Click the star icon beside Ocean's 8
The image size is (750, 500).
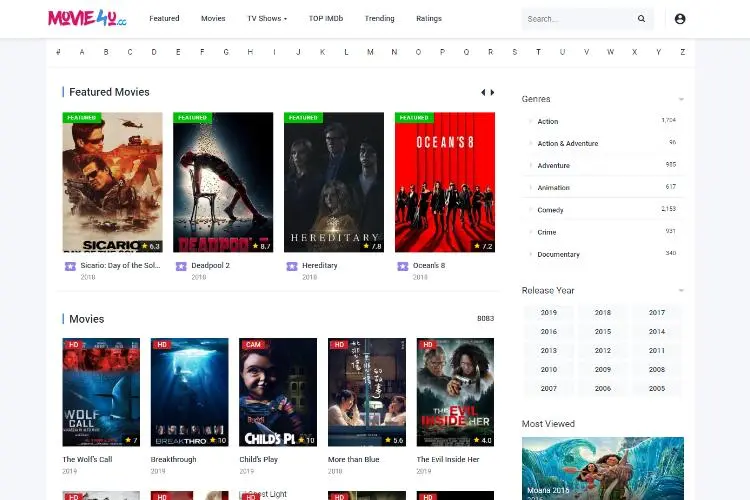point(403,266)
